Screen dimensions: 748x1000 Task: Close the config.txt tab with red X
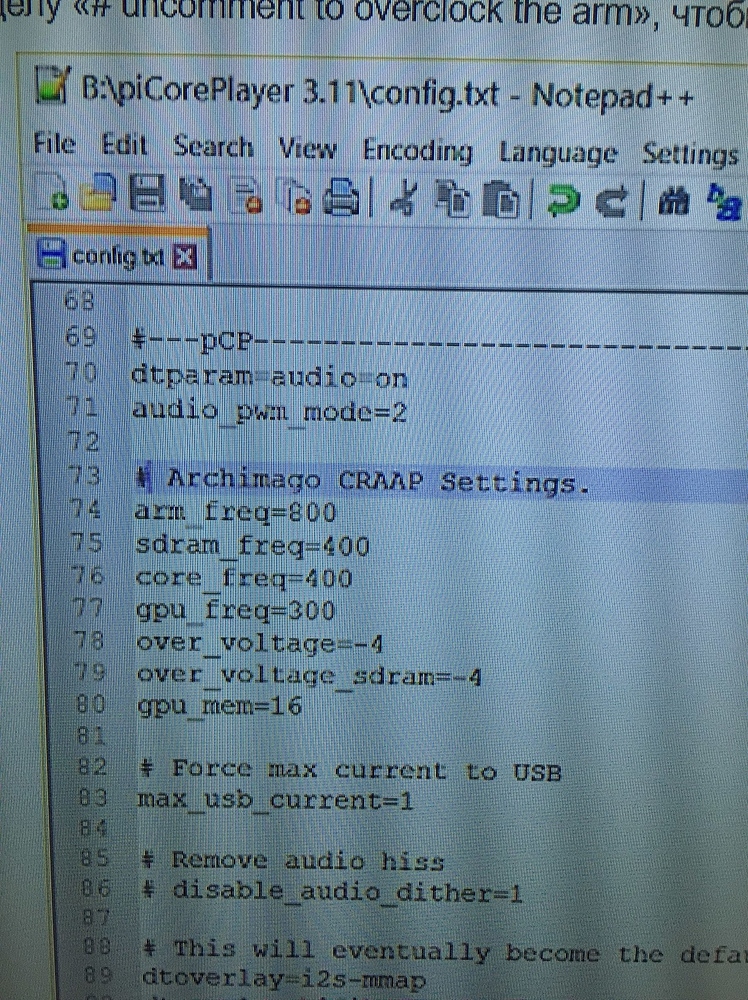(x=184, y=258)
